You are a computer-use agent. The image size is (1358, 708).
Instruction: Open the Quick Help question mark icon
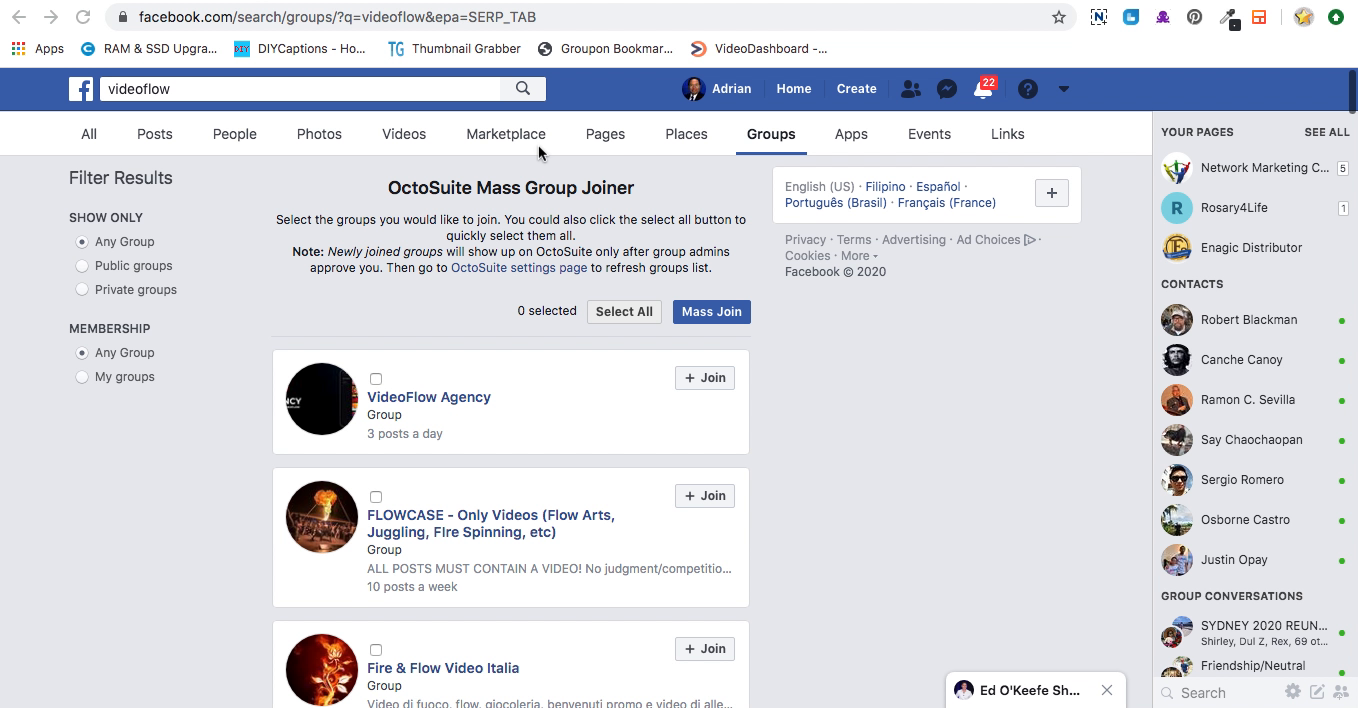1027,89
